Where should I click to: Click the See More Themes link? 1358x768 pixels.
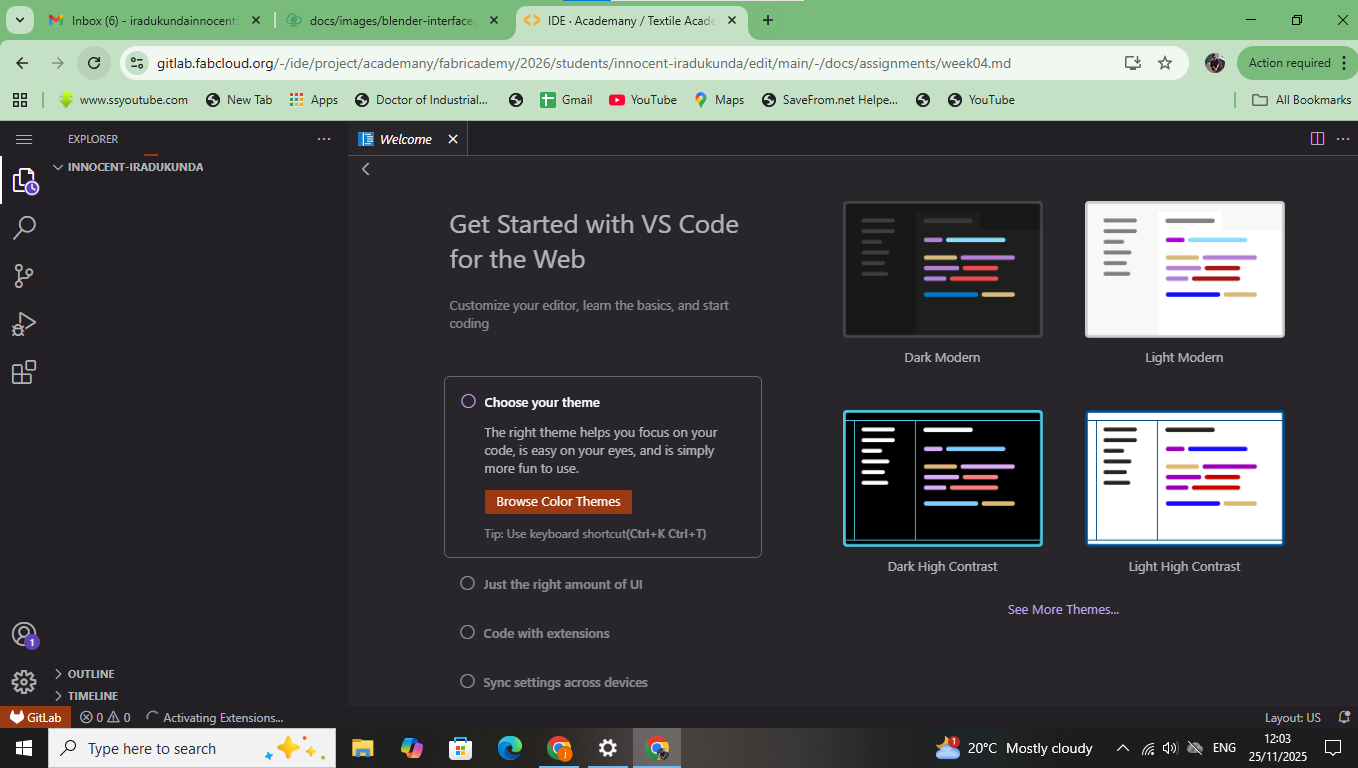[1063, 610]
